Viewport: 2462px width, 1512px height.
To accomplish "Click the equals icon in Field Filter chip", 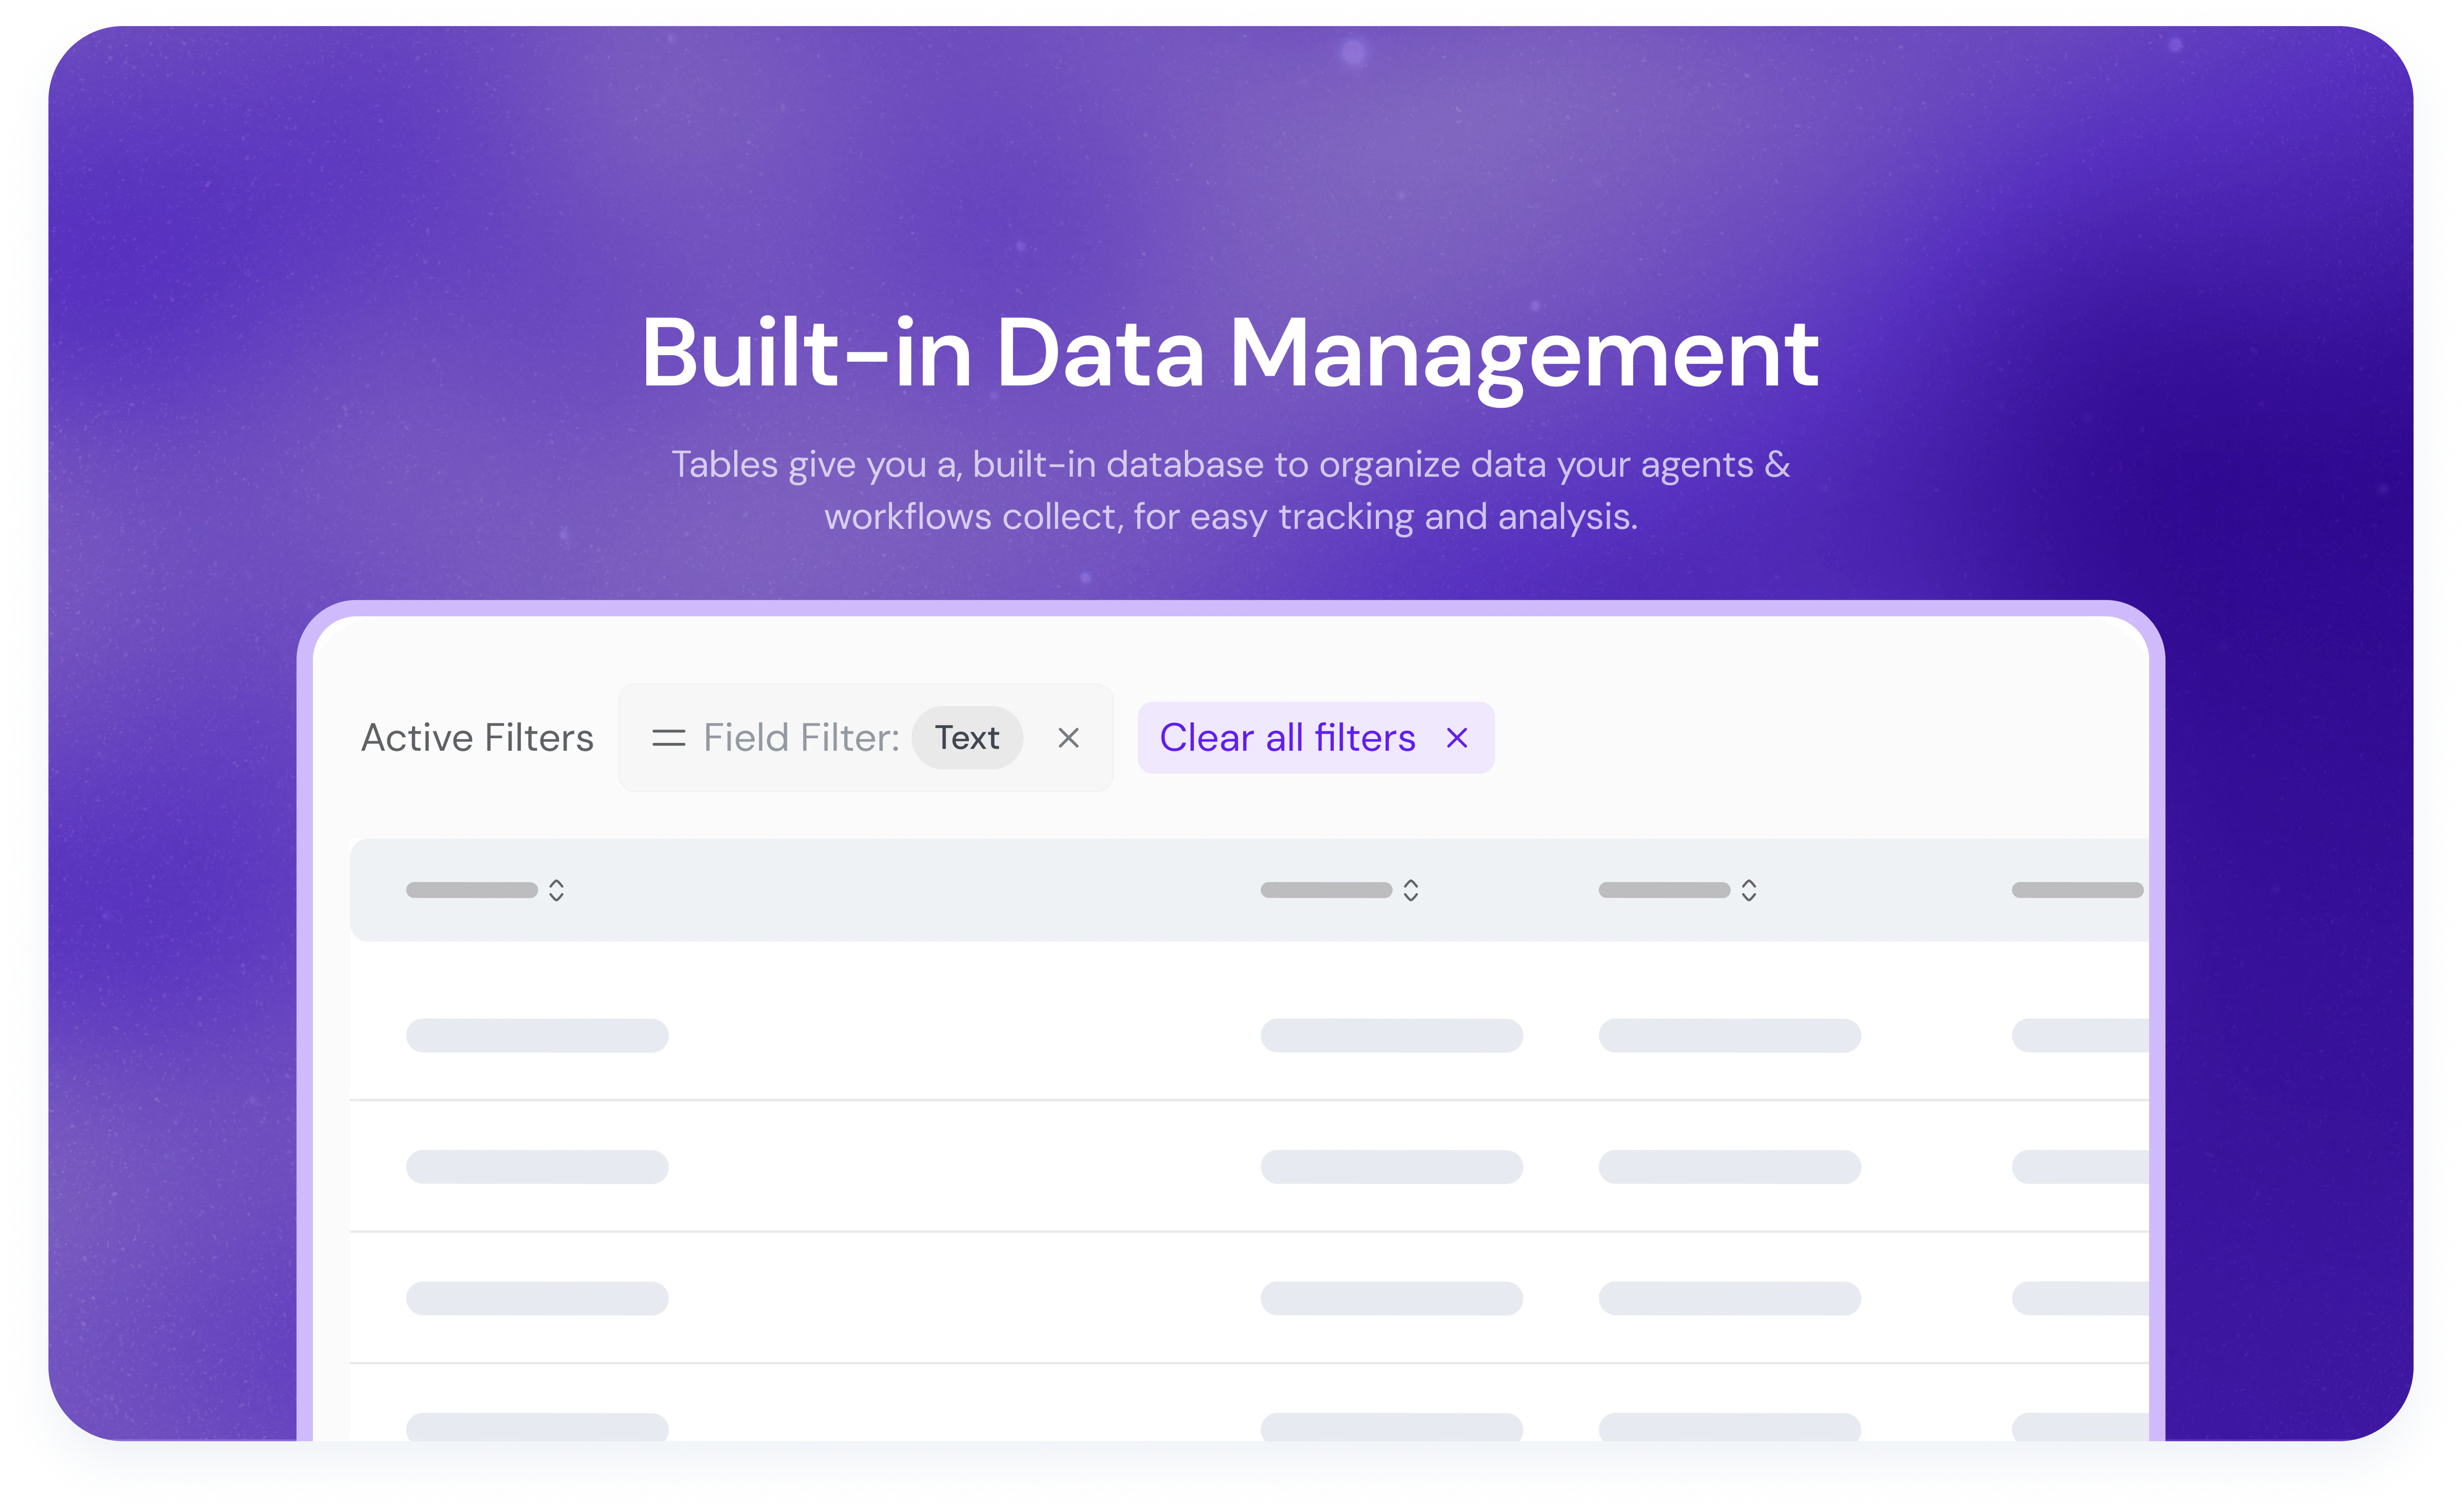I will 668,738.
